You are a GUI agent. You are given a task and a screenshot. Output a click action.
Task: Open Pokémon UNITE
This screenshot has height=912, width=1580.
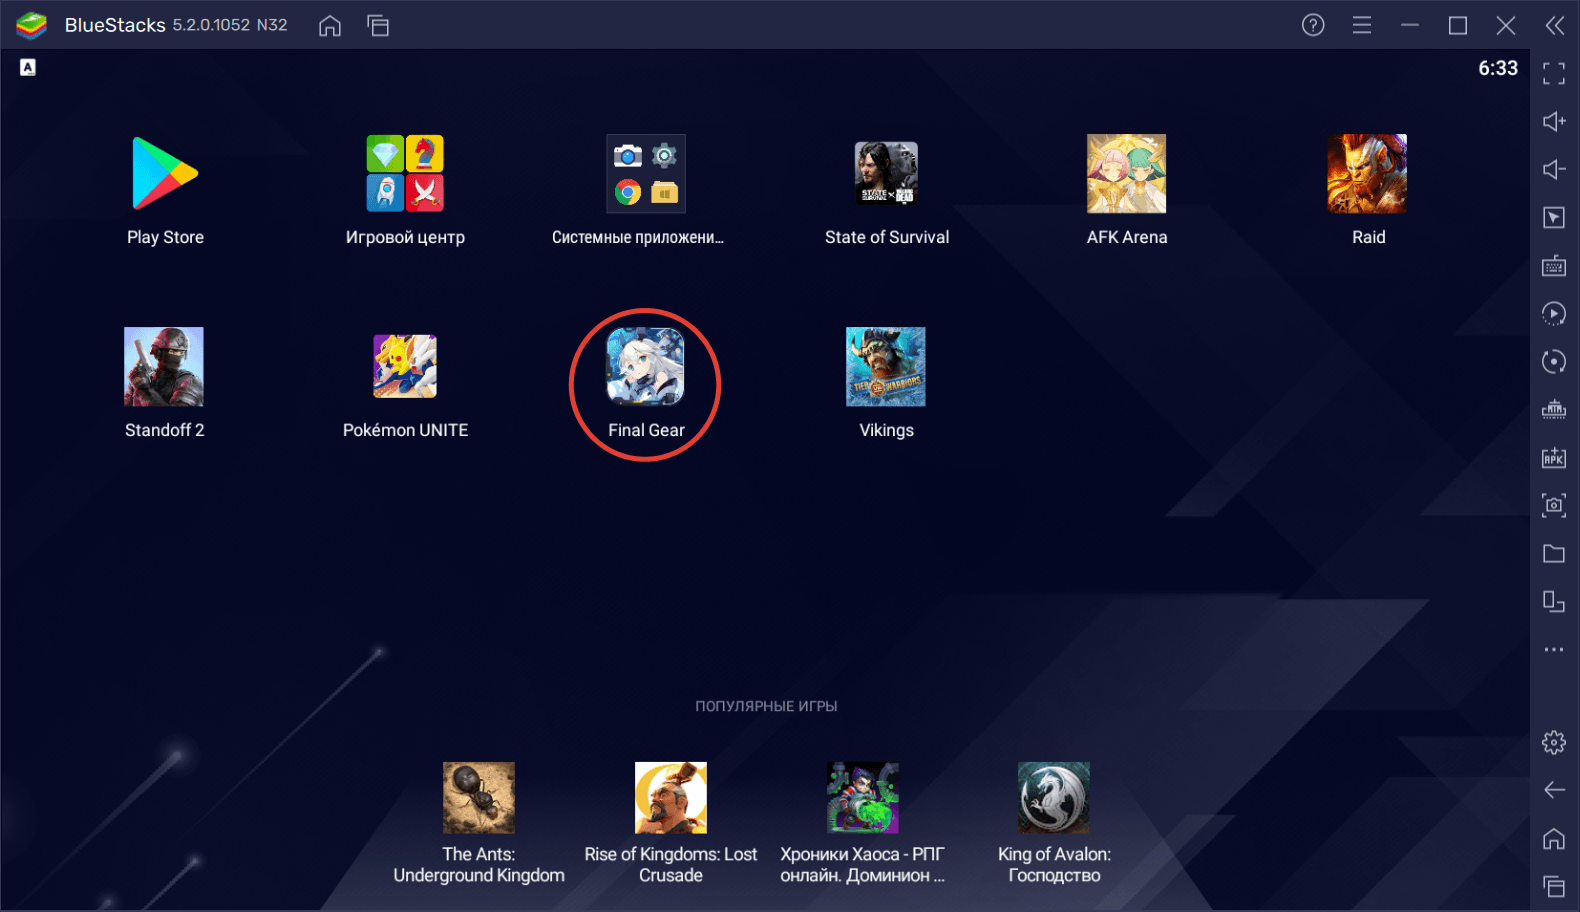pos(405,367)
